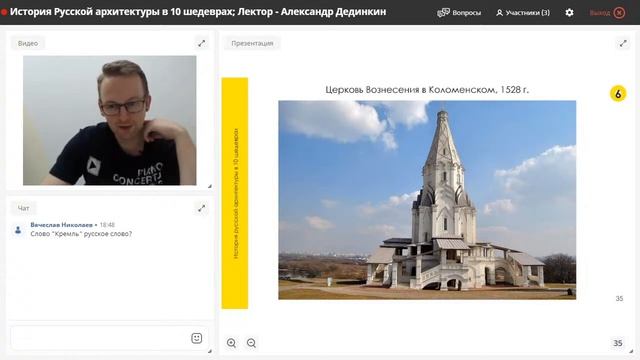Click the Выход exit button
The image size is (640, 360).
click(x=607, y=13)
